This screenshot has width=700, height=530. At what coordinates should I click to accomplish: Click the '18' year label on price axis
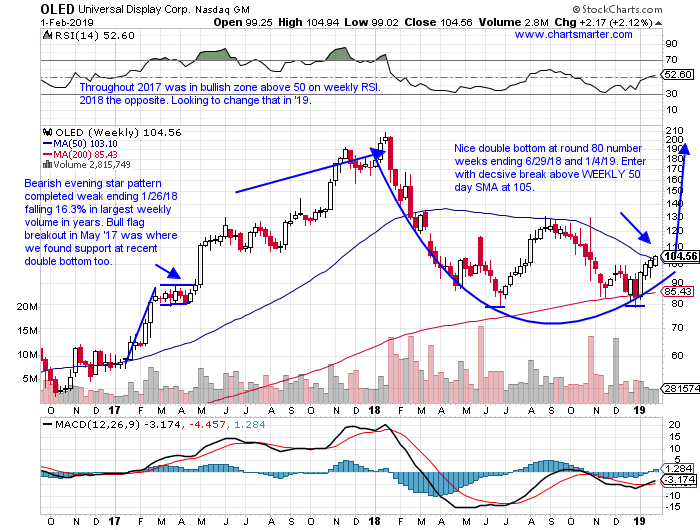pos(375,410)
